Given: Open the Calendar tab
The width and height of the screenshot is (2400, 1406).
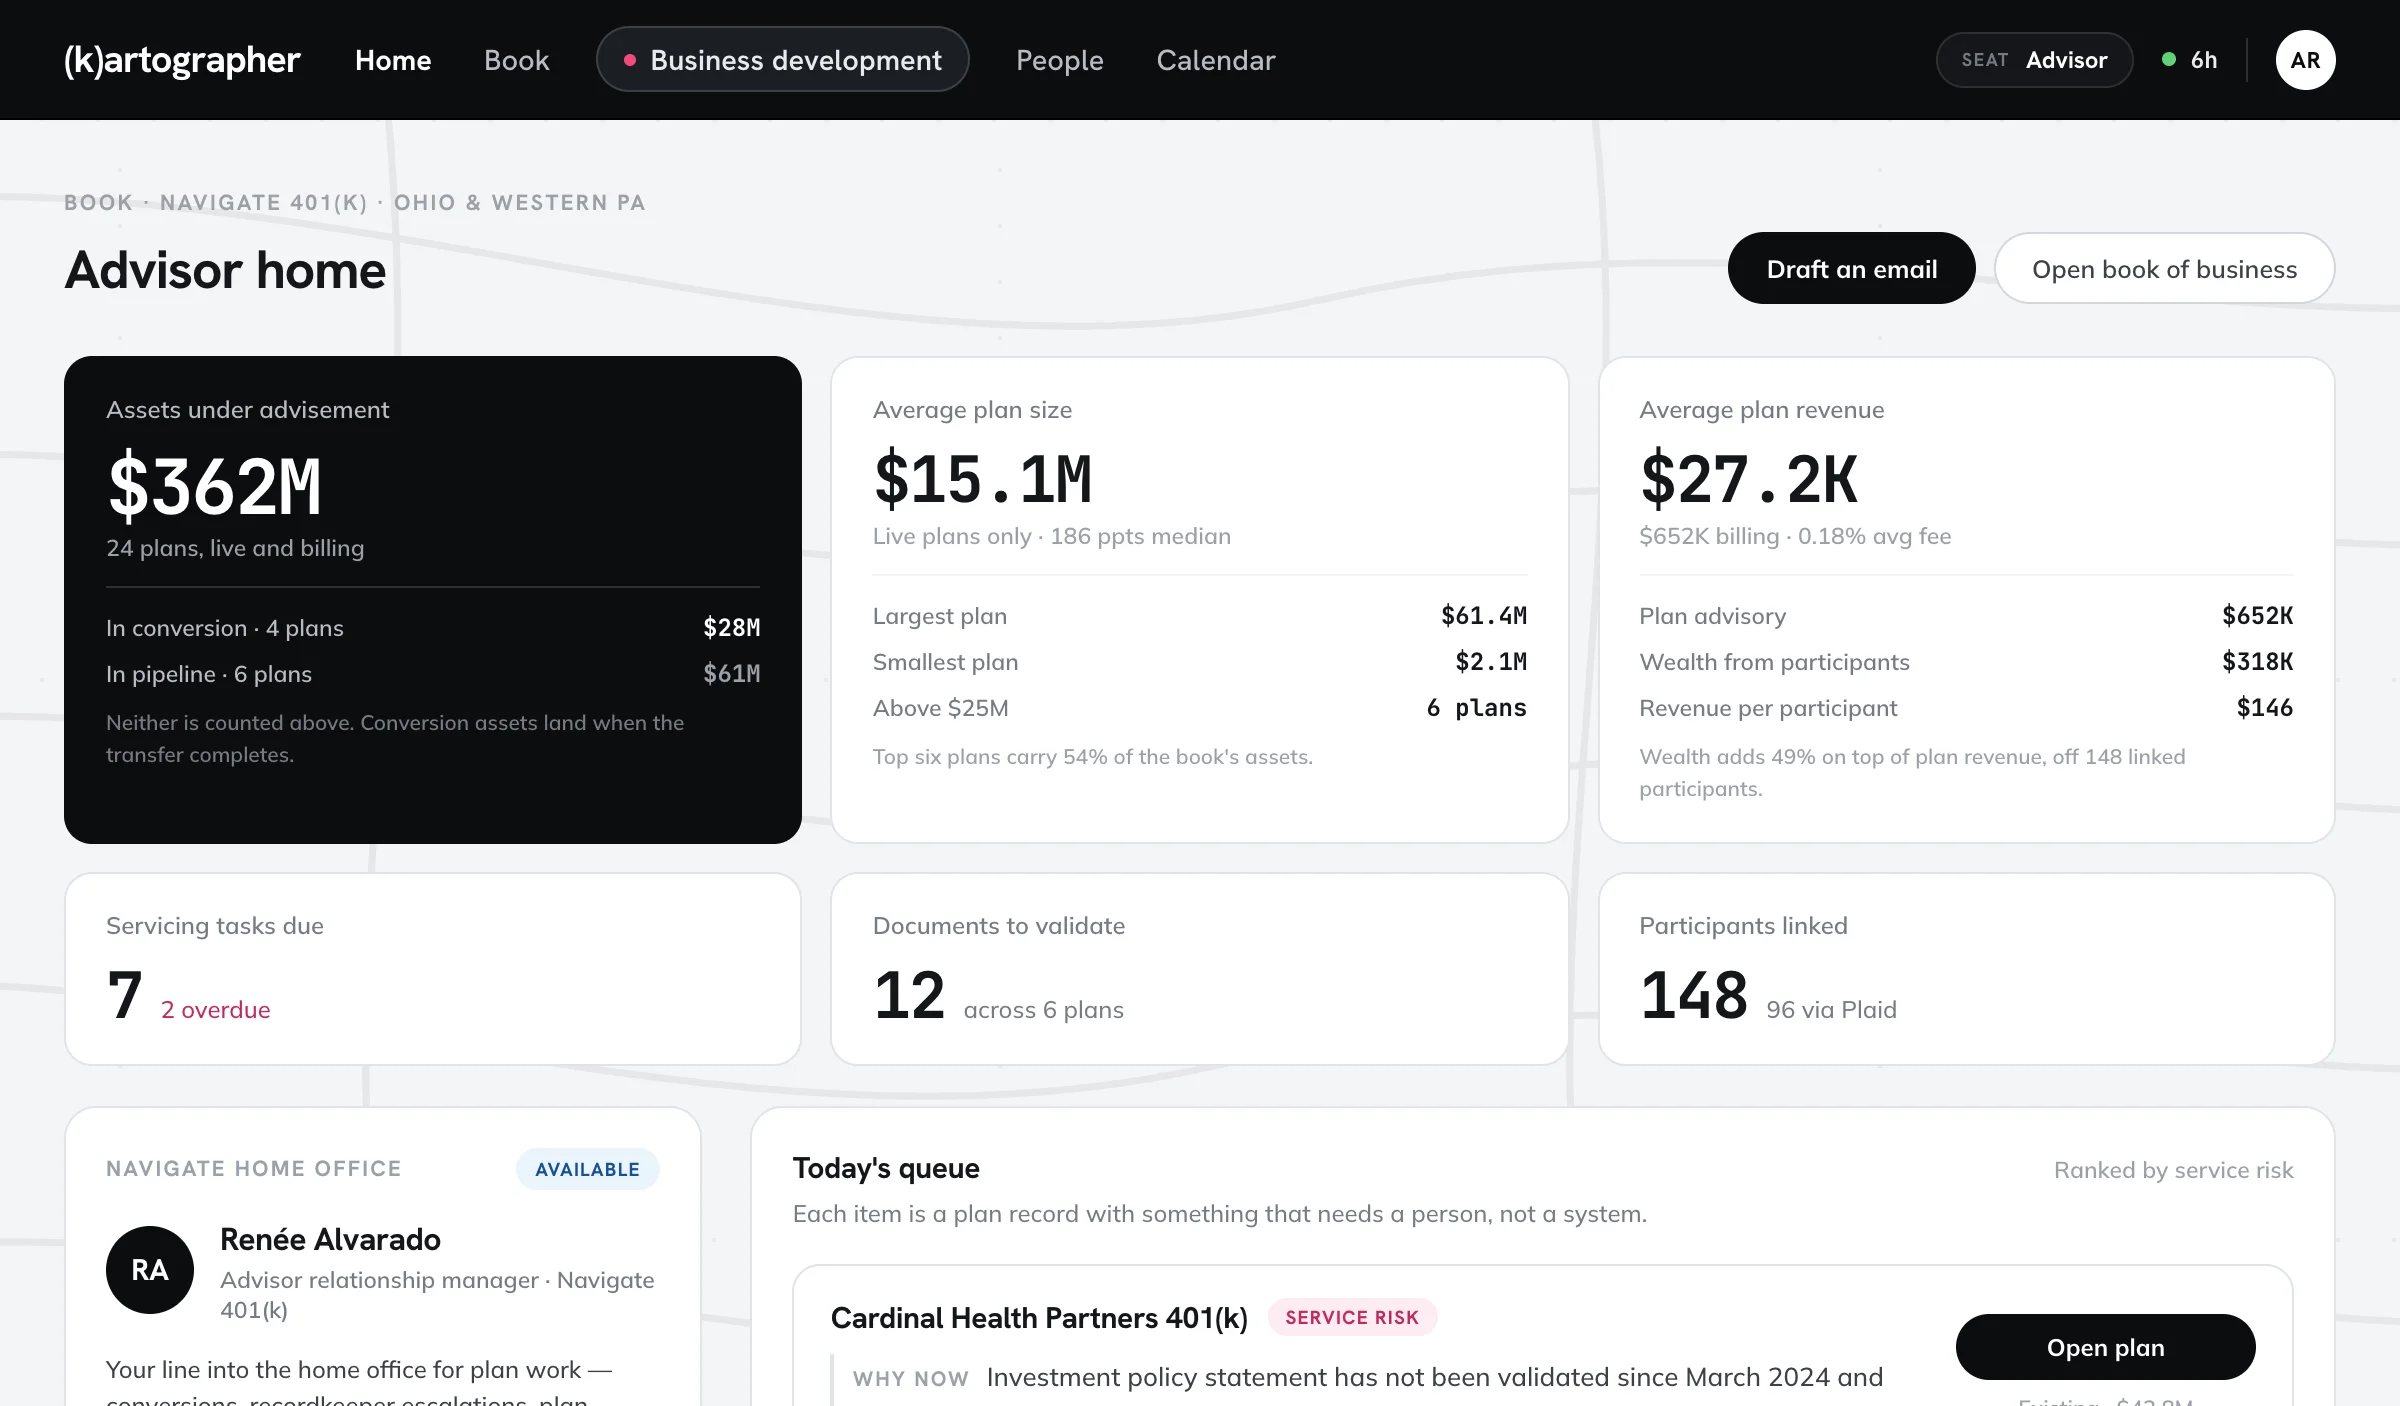Looking at the screenshot, I should 1215,60.
